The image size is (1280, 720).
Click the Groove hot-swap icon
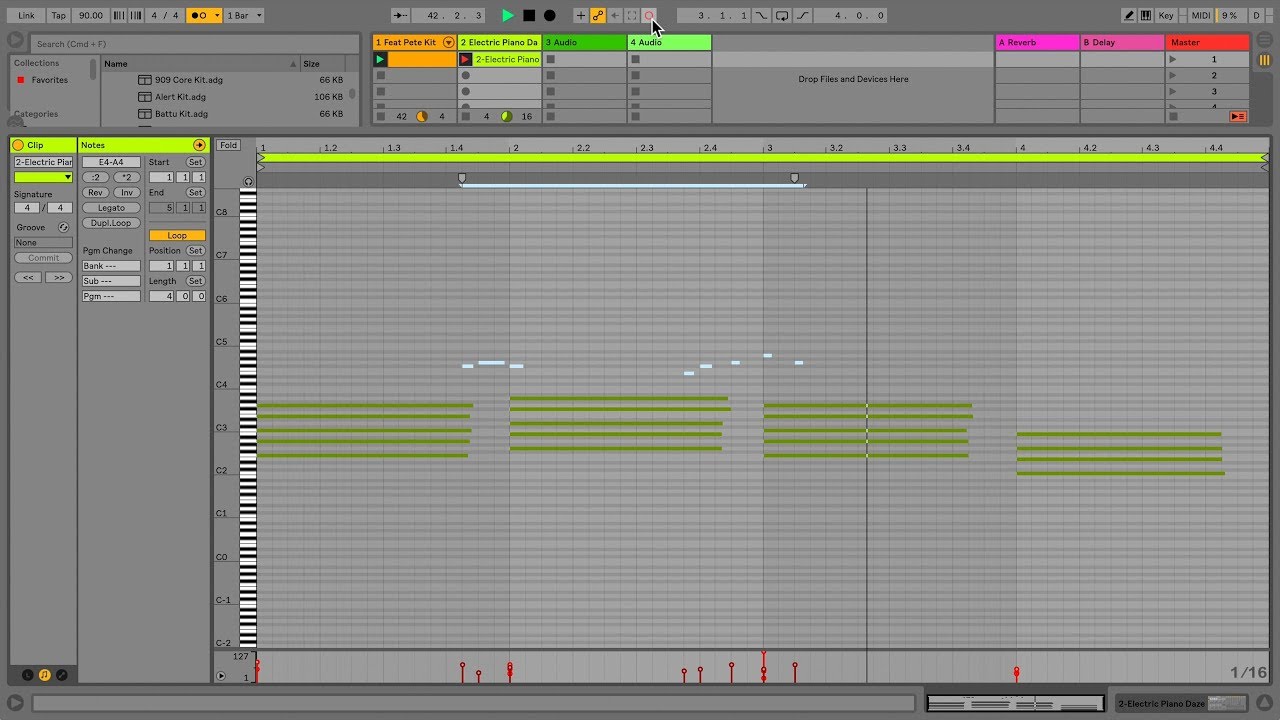point(64,228)
